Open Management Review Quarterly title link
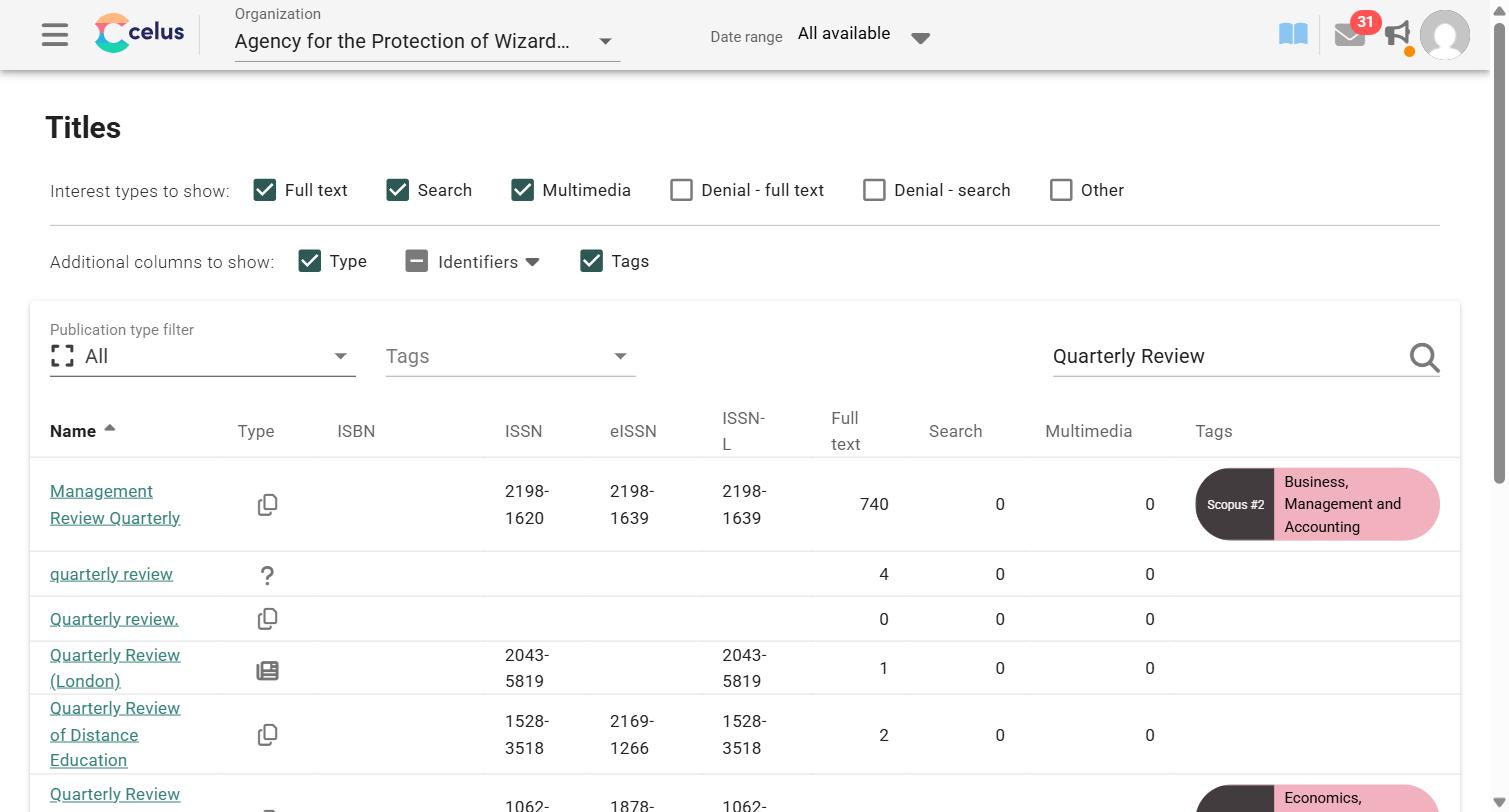This screenshot has width=1509, height=812. click(x=115, y=504)
